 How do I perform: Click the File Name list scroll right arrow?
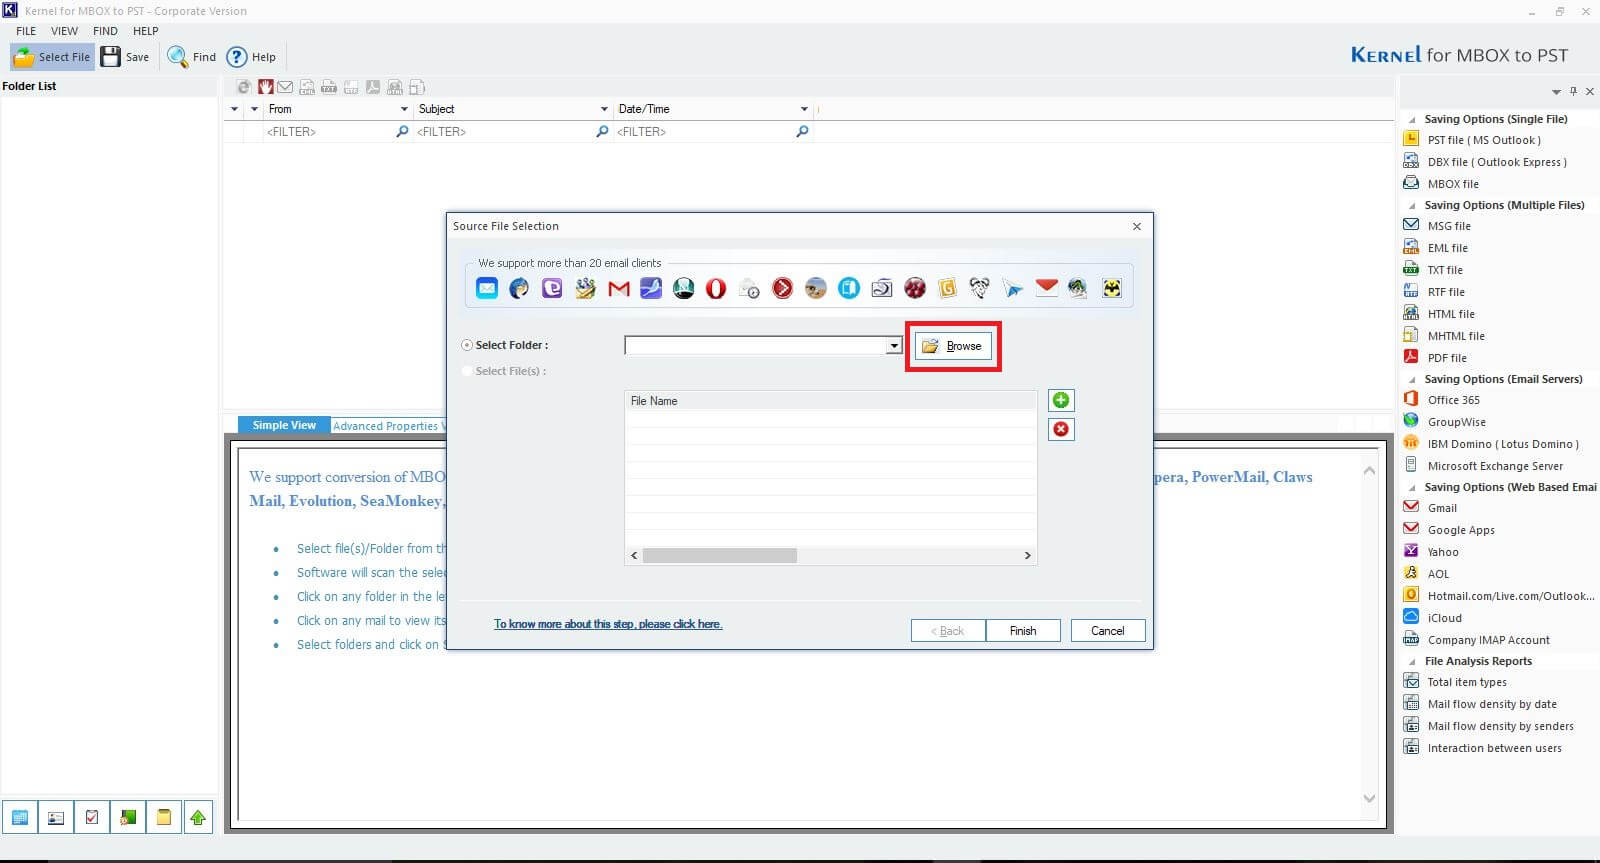1027,555
